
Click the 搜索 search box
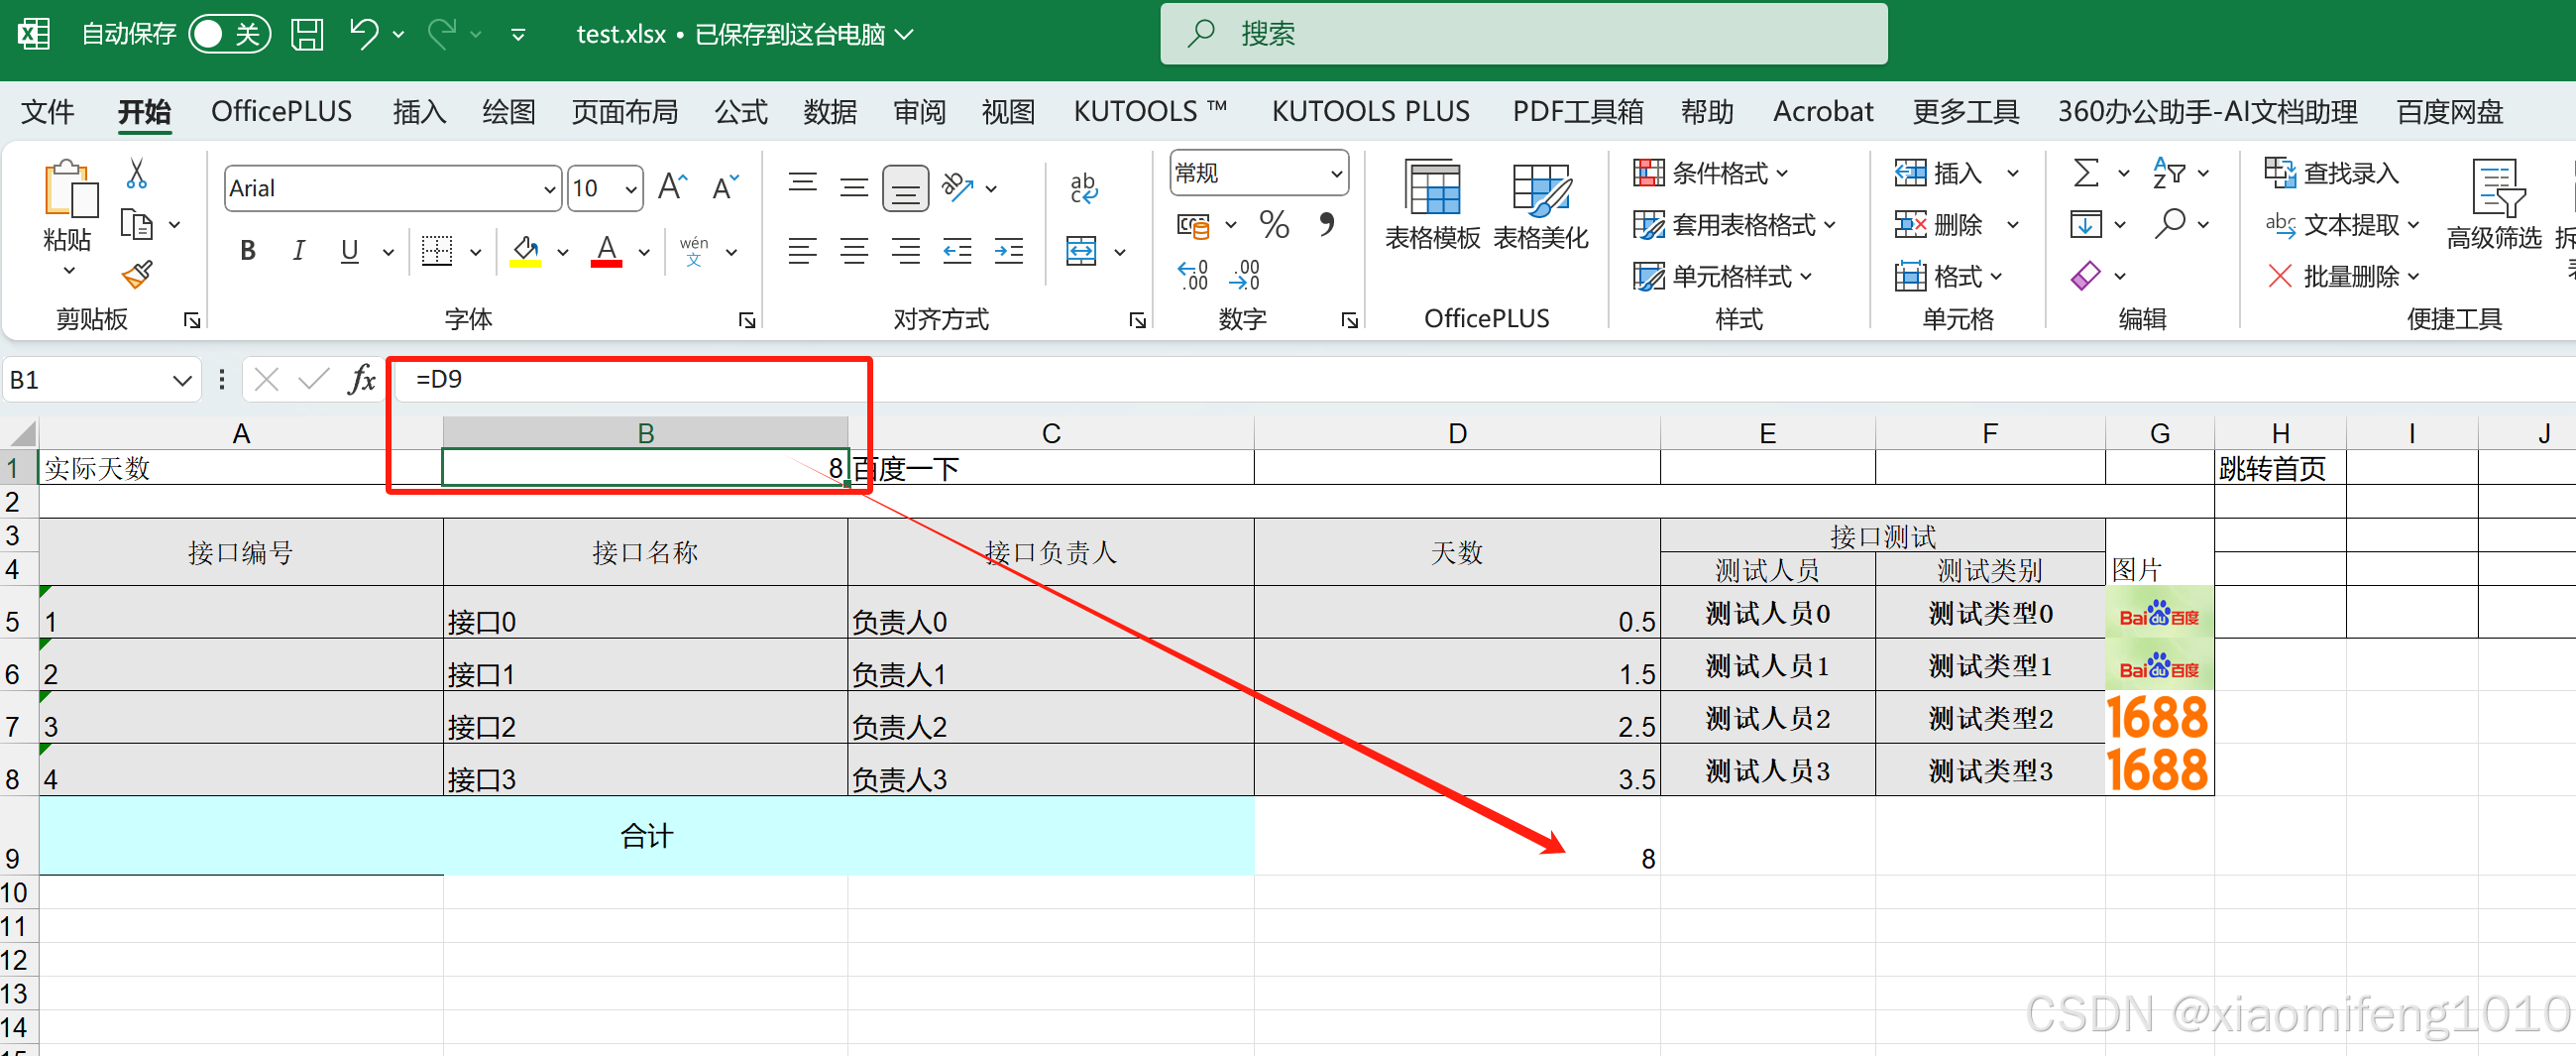(x=1523, y=34)
